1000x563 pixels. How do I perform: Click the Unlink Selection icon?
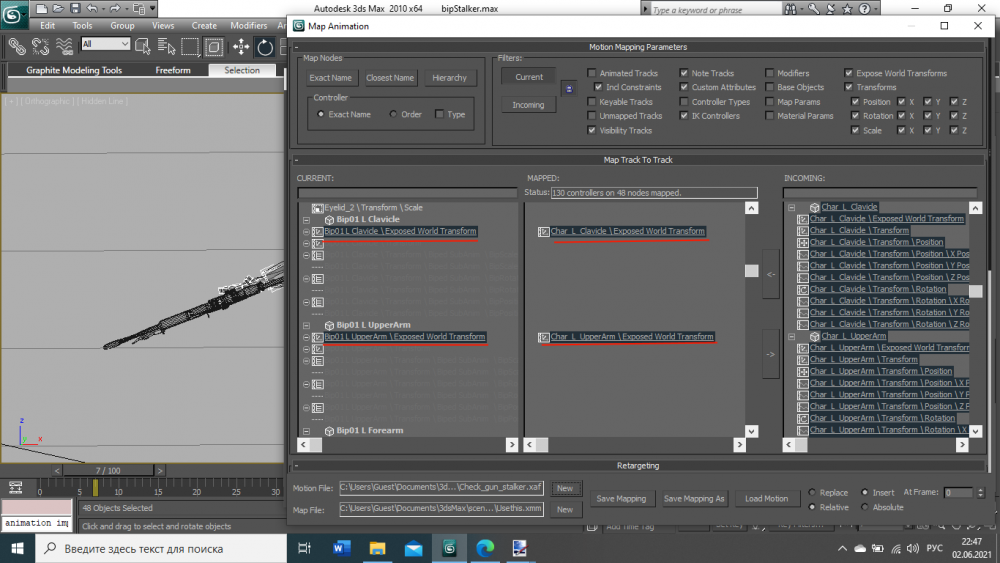[x=41, y=46]
